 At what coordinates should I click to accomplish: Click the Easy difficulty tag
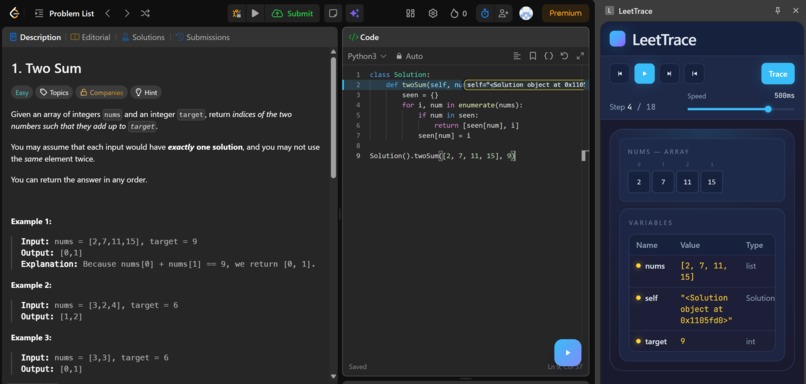tap(22, 93)
